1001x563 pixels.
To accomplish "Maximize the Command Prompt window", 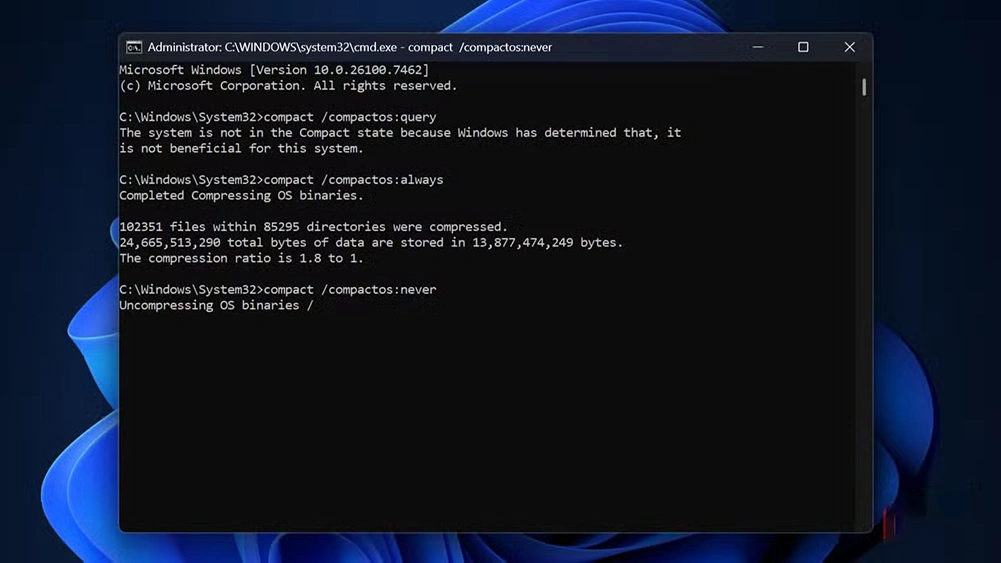I will pyautogui.click(x=803, y=47).
